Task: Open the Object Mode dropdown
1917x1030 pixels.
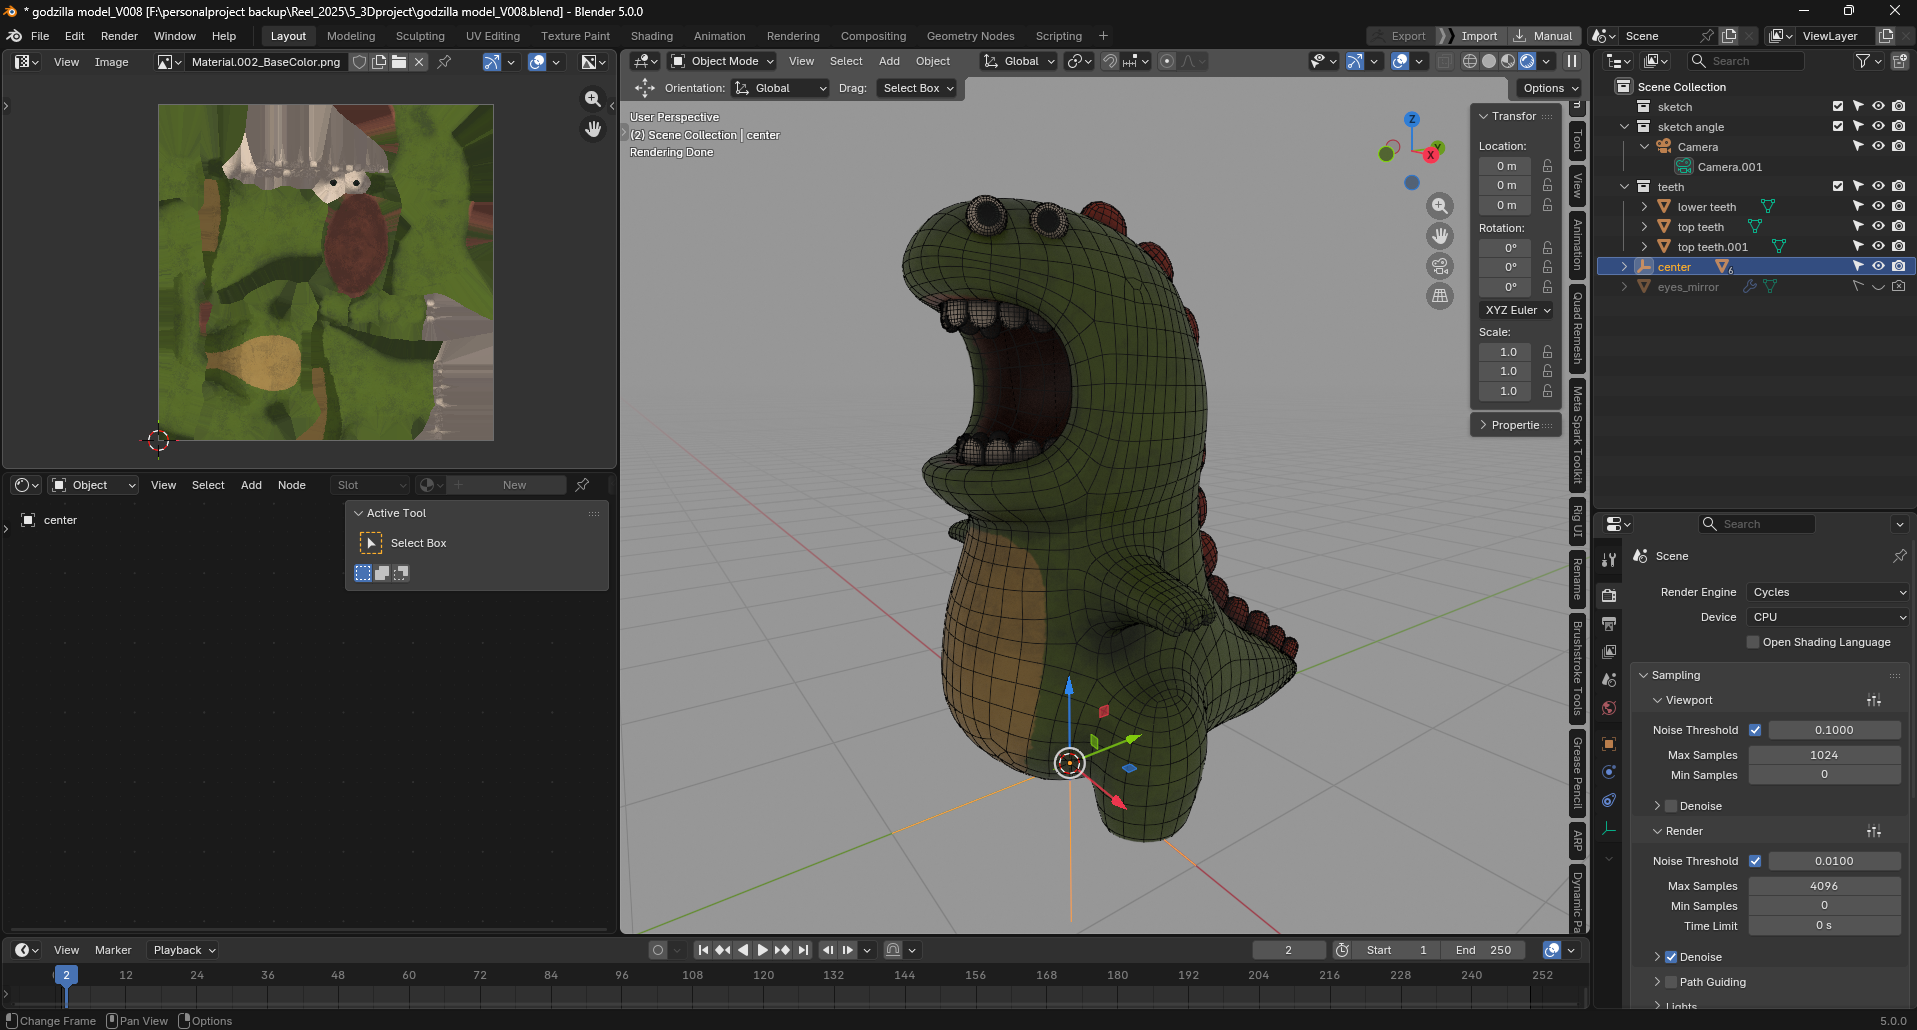Action: point(723,61)
